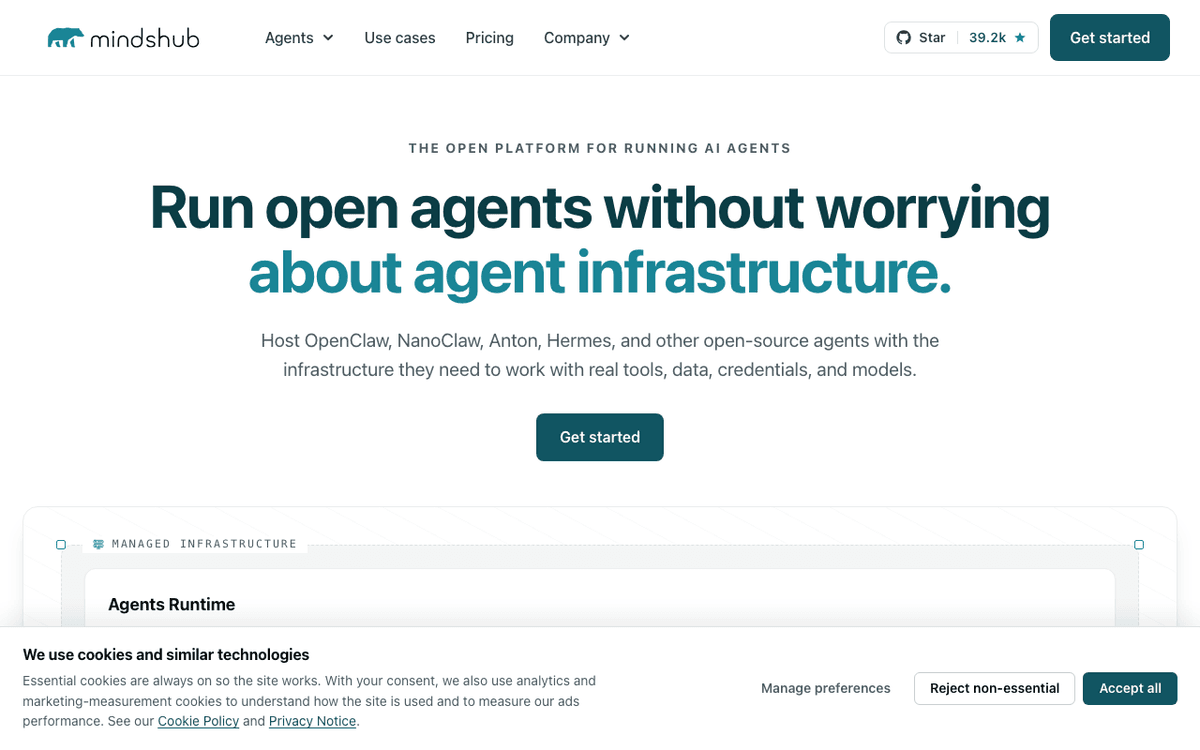Click the hero Get started button
1200x750 pixels.
click(x=600, y=437)
